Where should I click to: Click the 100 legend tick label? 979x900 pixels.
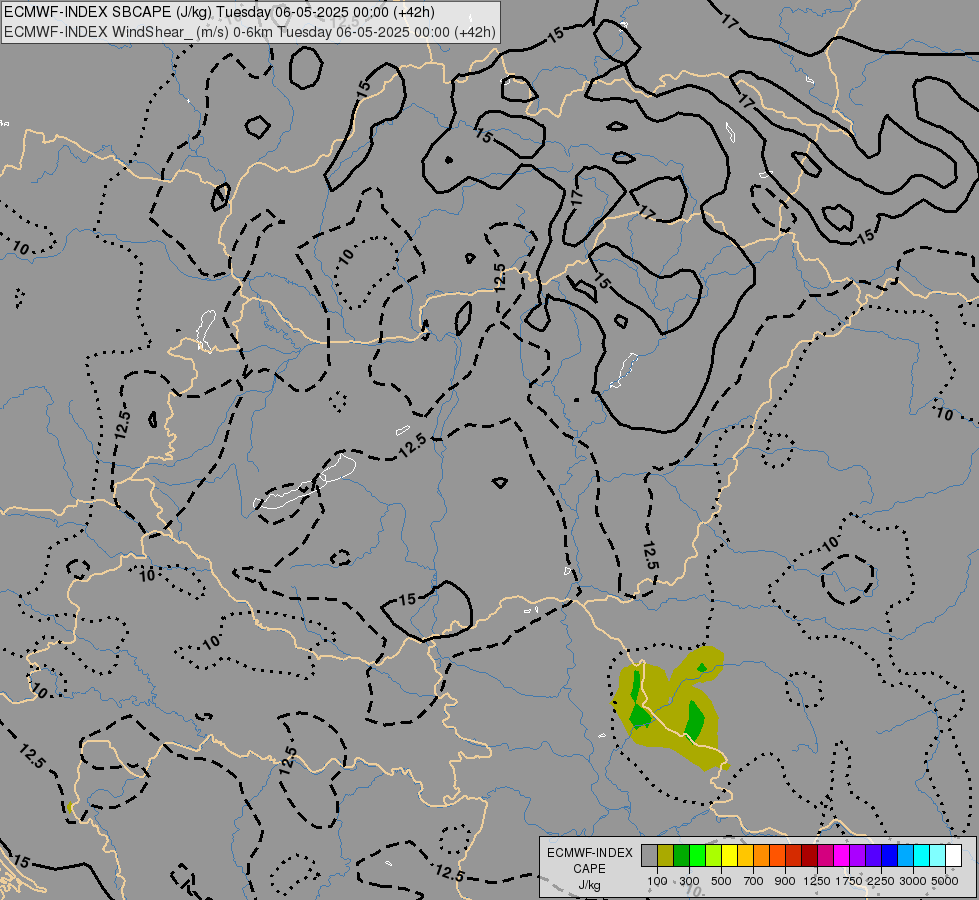click(657, 881)
